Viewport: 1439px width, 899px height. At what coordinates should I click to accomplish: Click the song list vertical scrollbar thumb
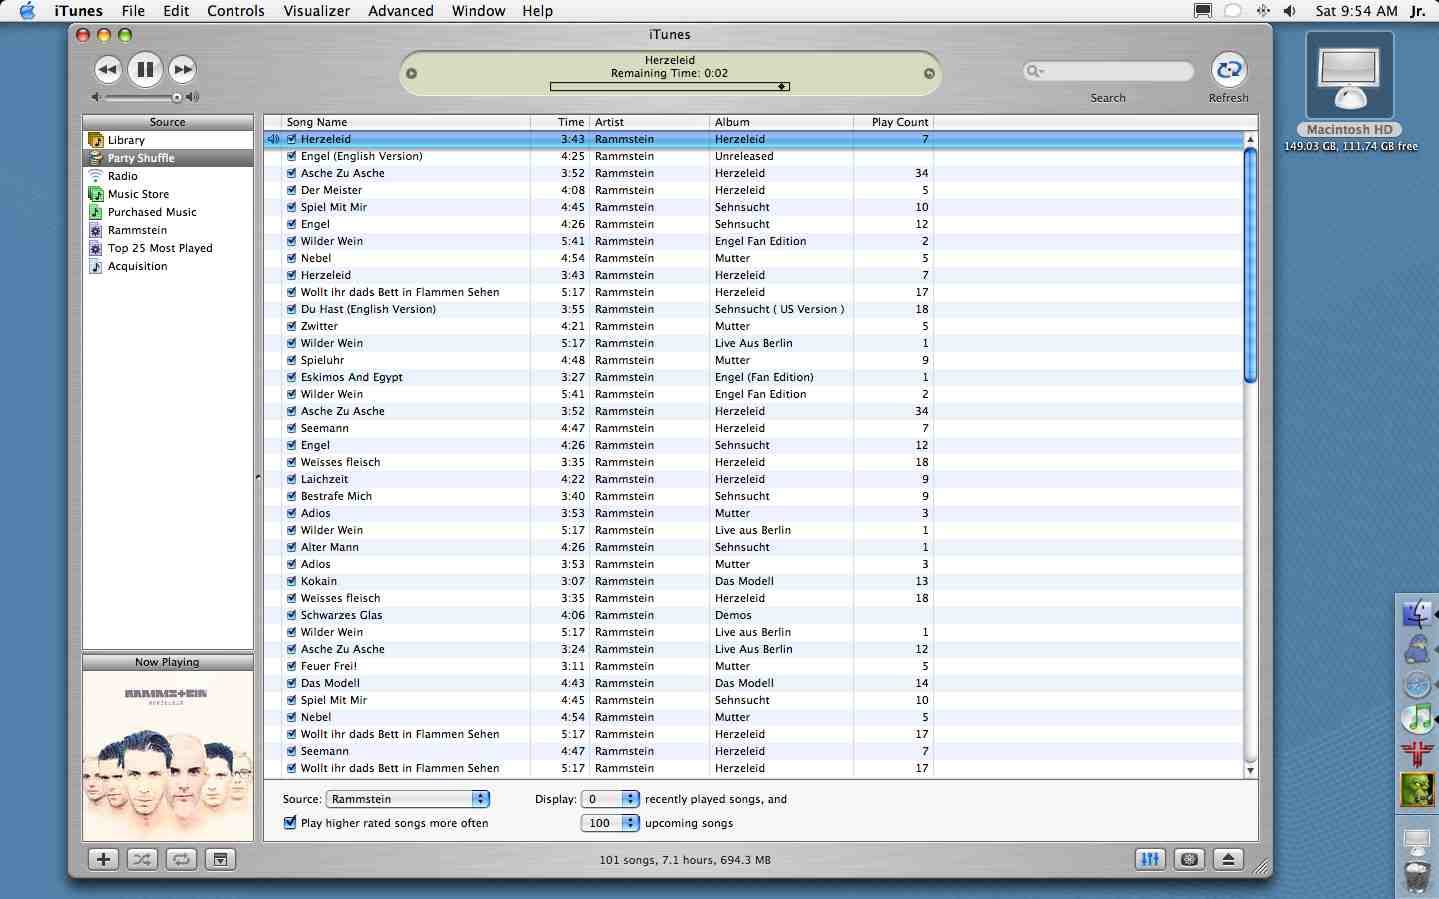[1250, 265]
